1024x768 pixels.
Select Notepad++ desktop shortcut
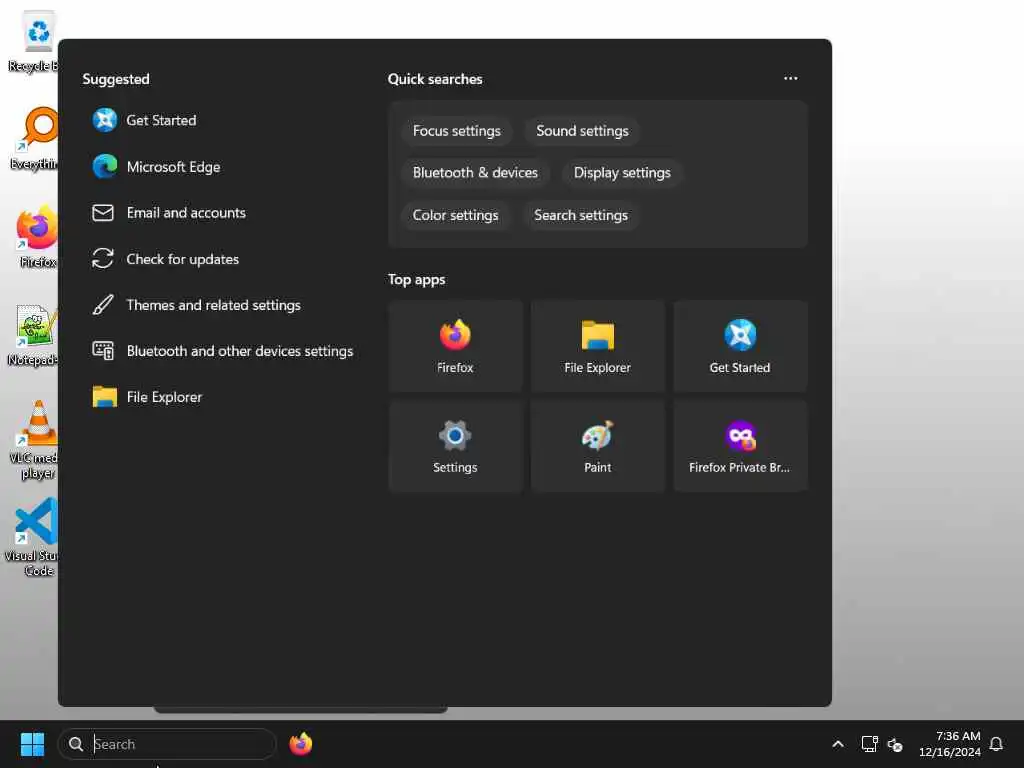coord(34,335)
